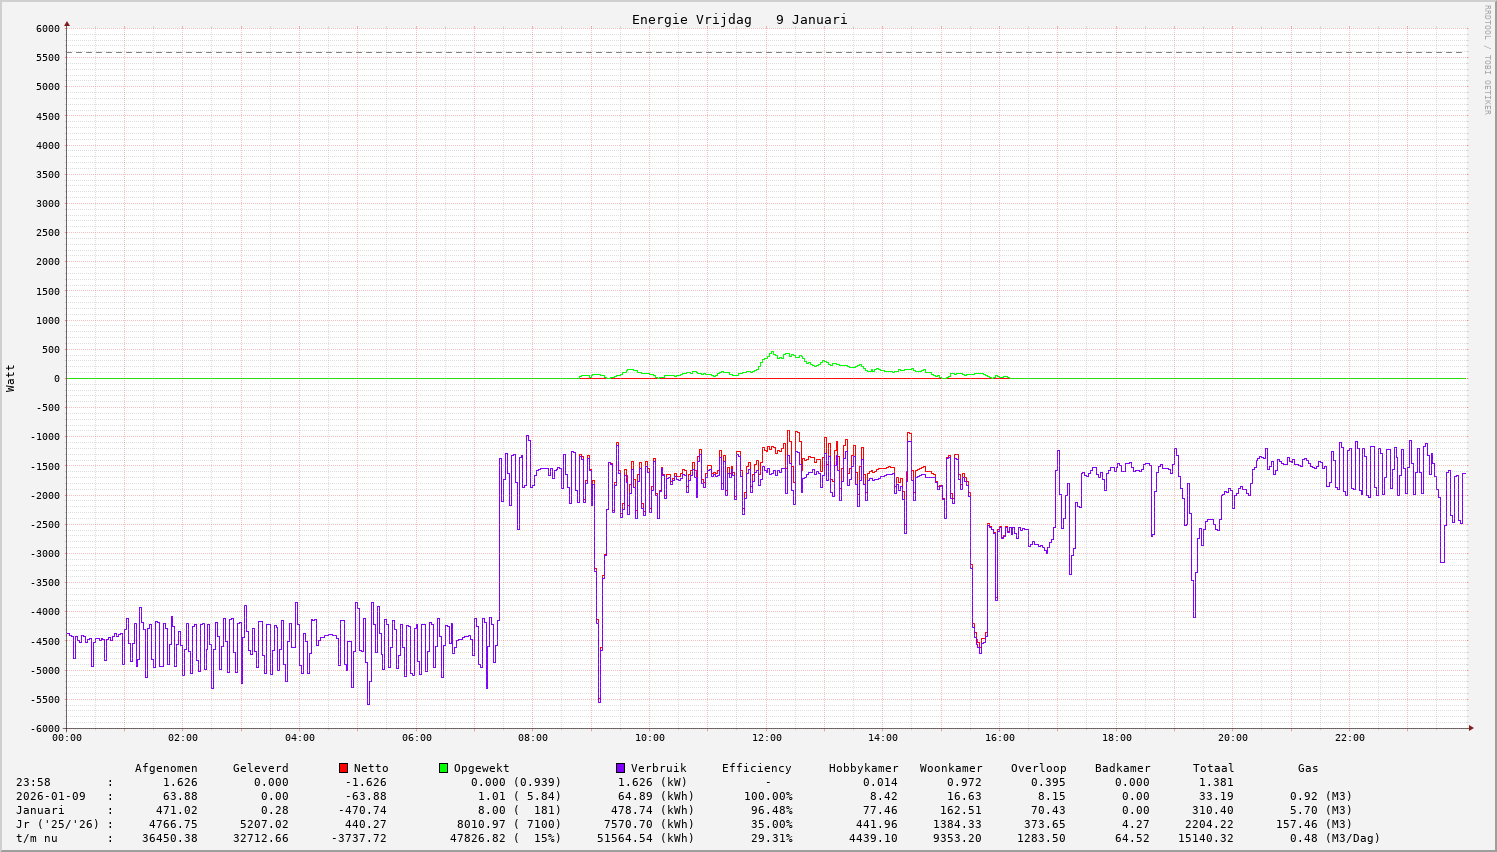Click the Geleverd column header

point(260,768)
